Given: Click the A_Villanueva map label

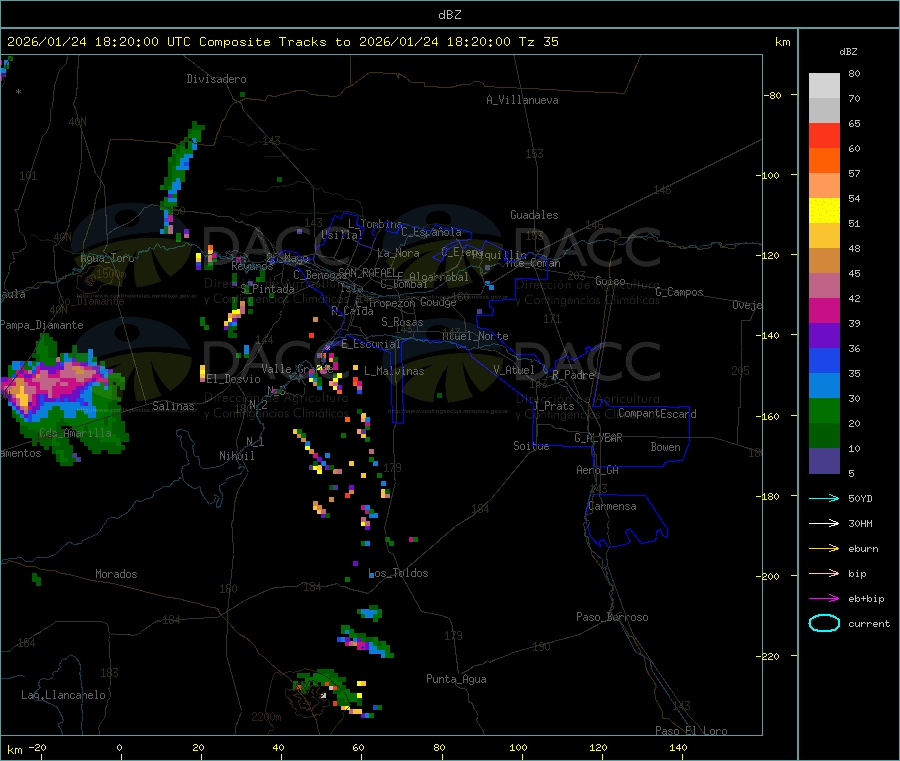Looking at the screenshot, I should [x=522, y=100].
